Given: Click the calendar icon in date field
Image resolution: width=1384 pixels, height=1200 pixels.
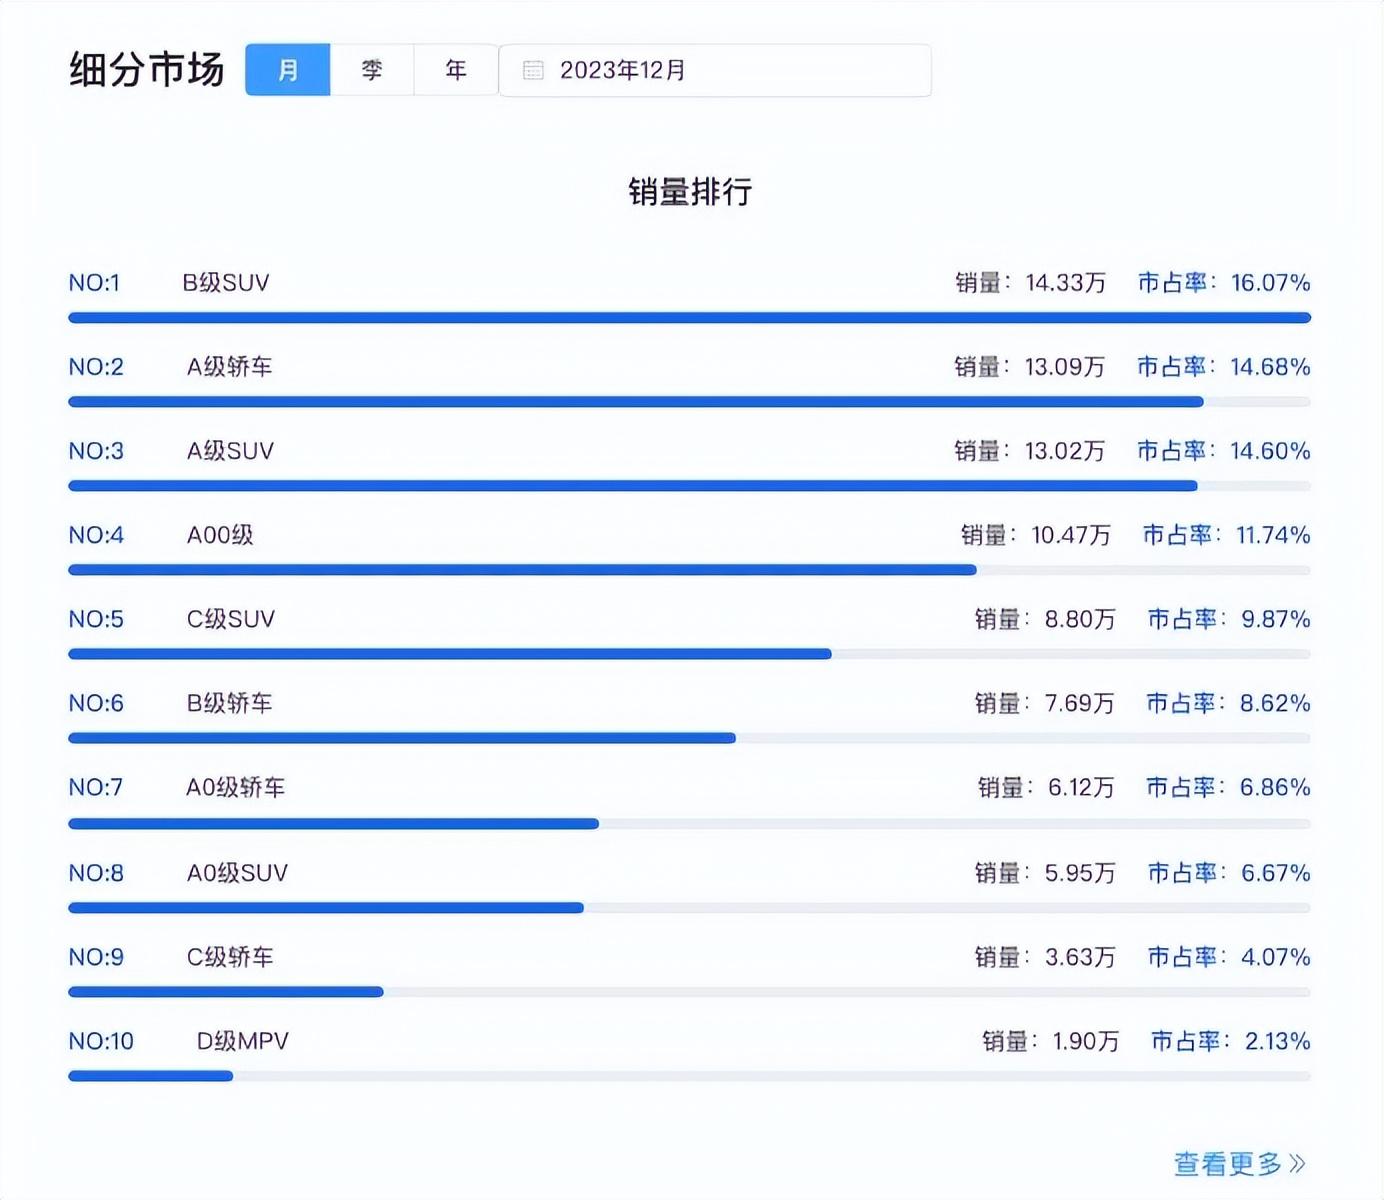Looking at the screenshot, I should point(533,70).
